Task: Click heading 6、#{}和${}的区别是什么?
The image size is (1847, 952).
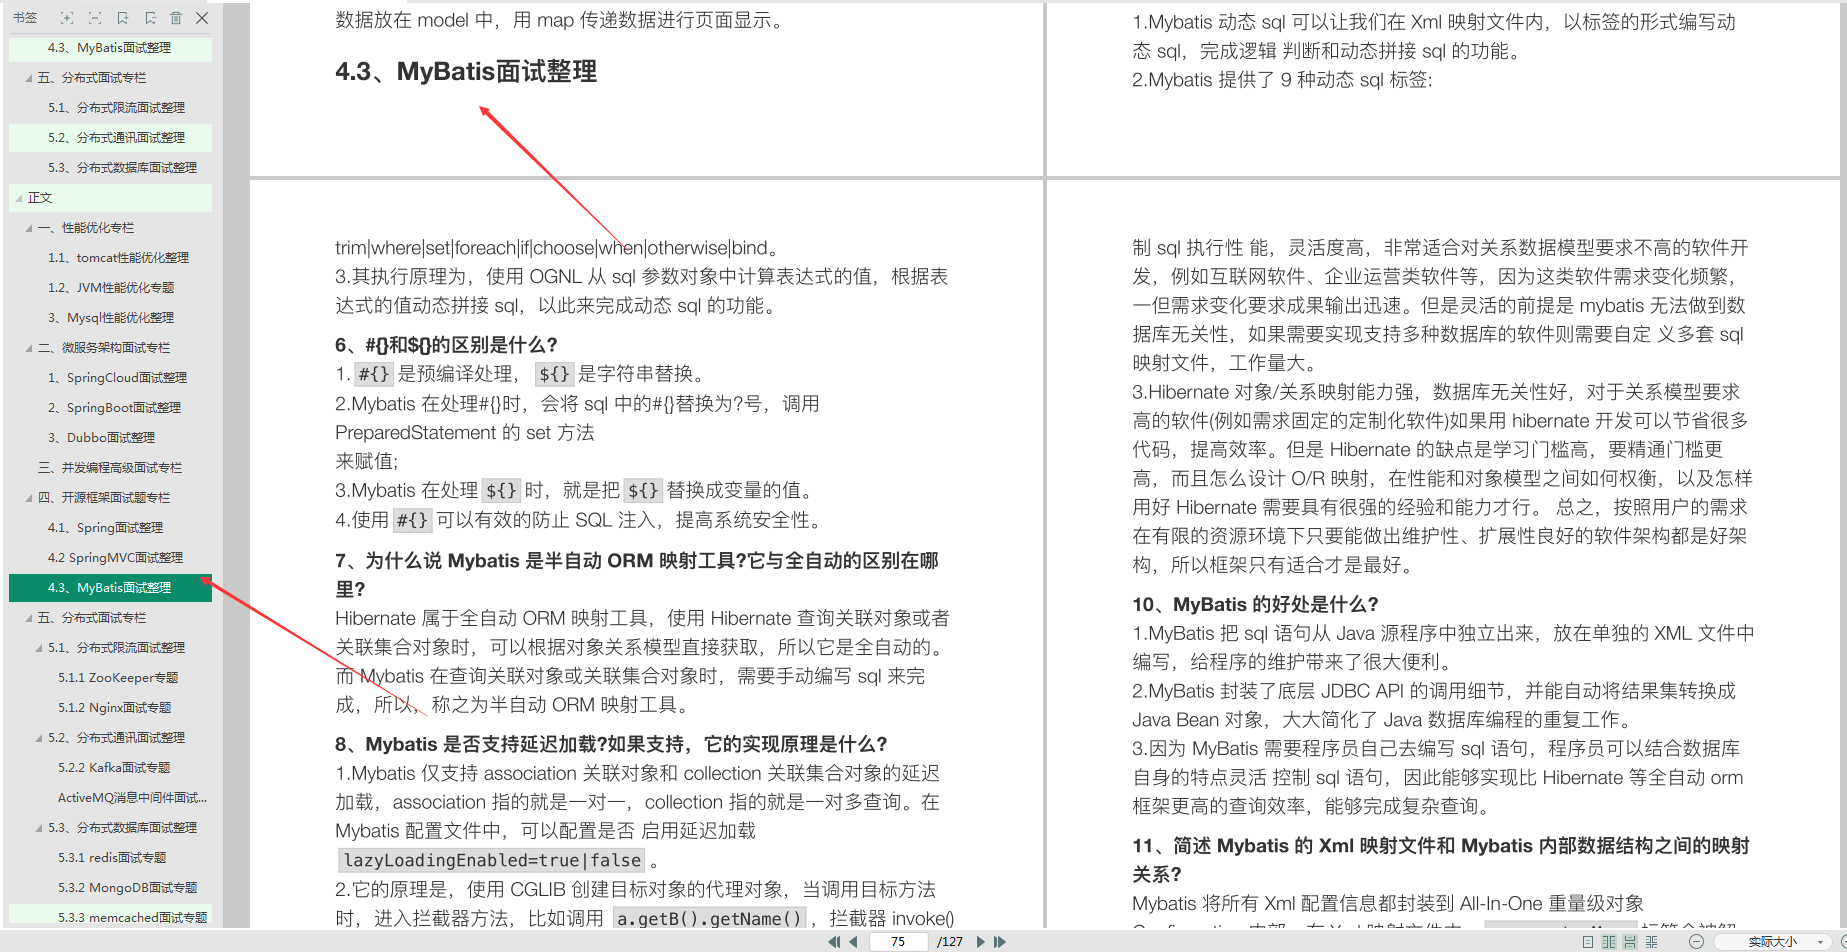Action: [x=446, y=345]
